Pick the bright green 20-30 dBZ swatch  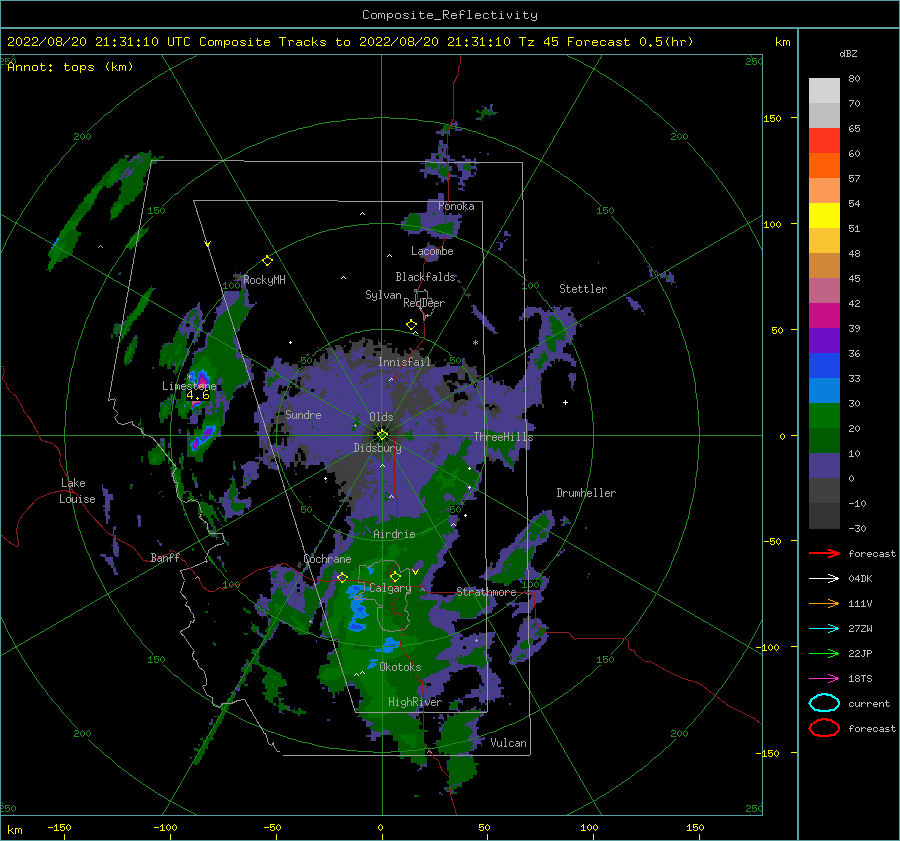(x=824, y=416)
